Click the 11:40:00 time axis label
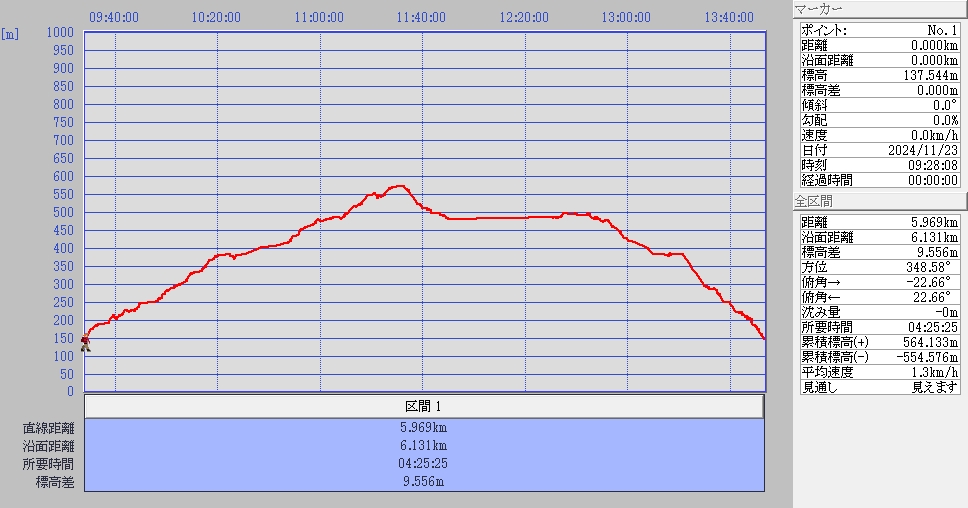Viewport: 968px width, 508px height. (x=421, y=17)
